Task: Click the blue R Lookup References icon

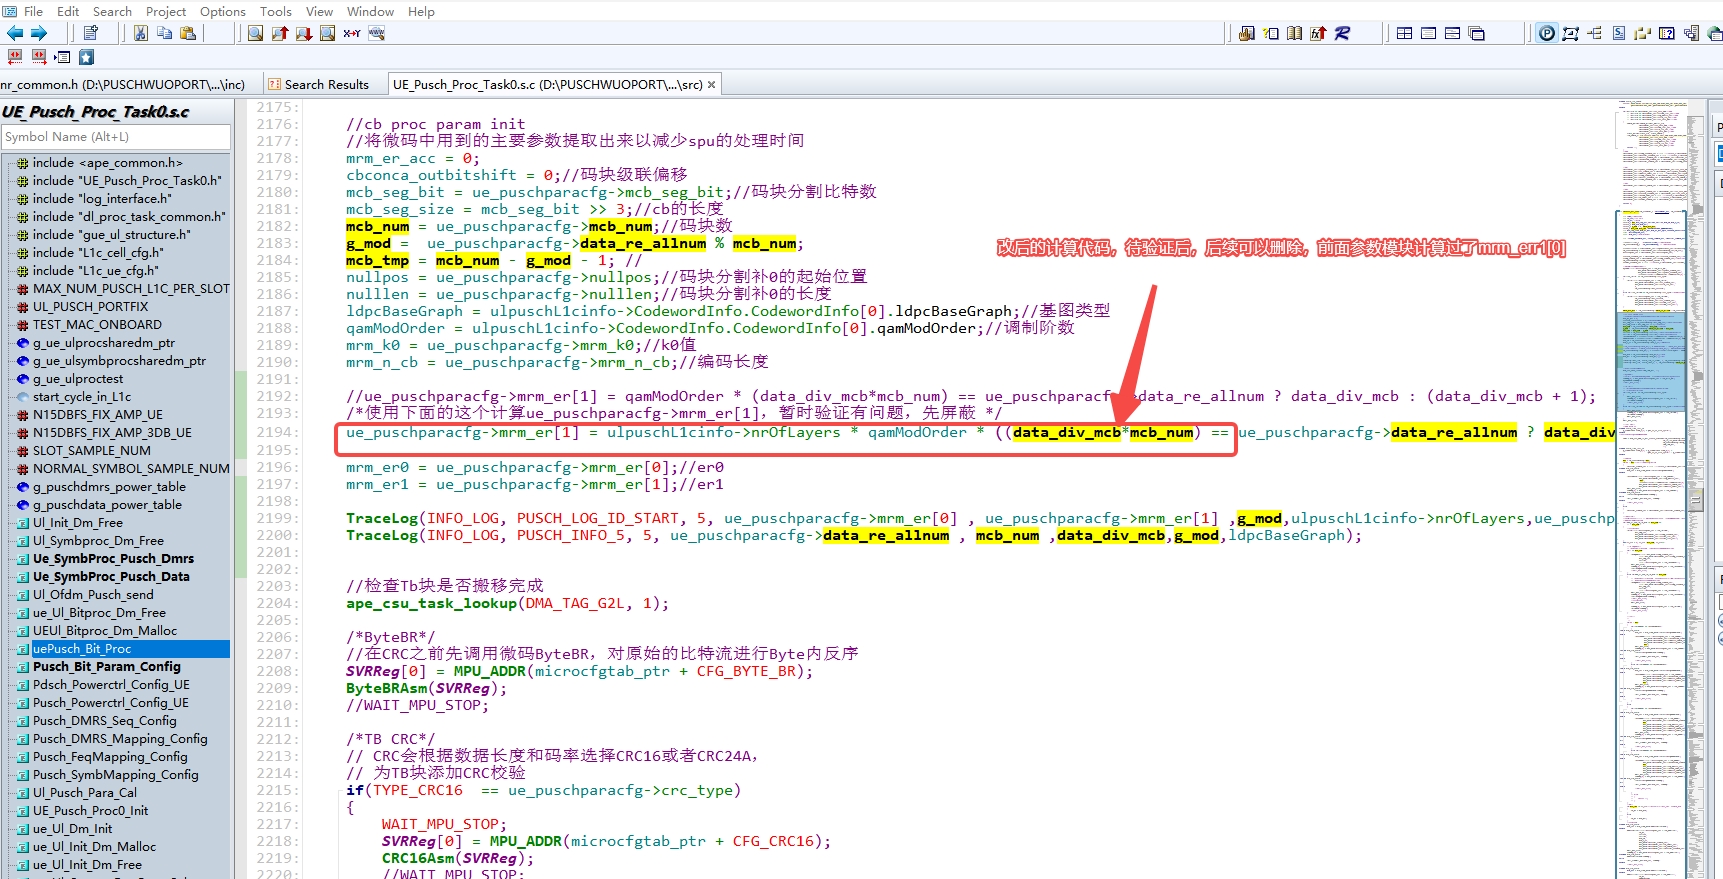Action: [x=1342, y=33]
